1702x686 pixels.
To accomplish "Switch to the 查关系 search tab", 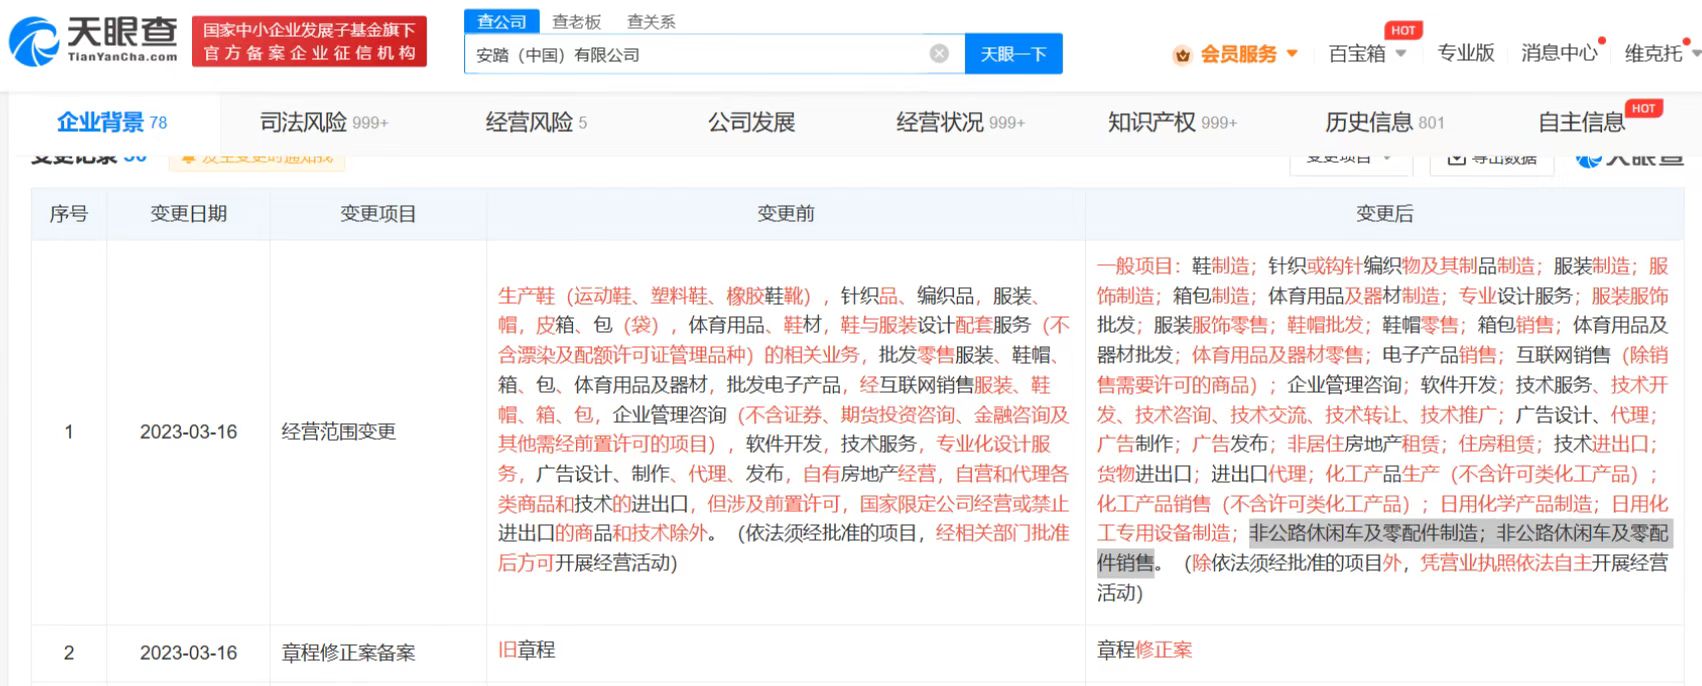I will point(651,21).
